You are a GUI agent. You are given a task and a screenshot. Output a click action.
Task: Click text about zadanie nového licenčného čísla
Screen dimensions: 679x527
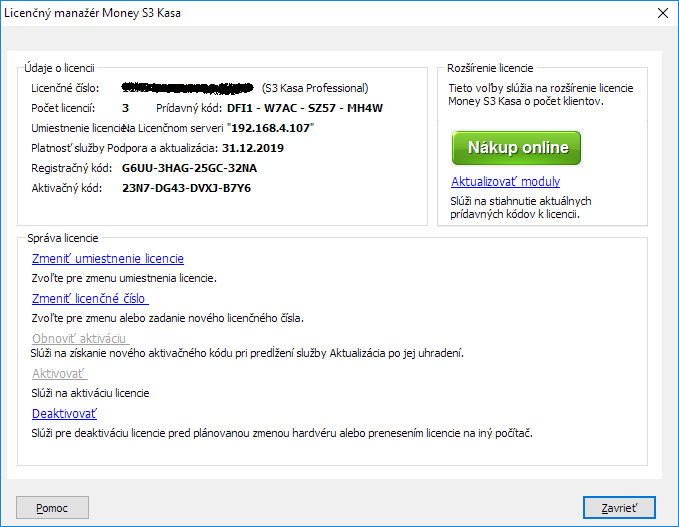168,318
